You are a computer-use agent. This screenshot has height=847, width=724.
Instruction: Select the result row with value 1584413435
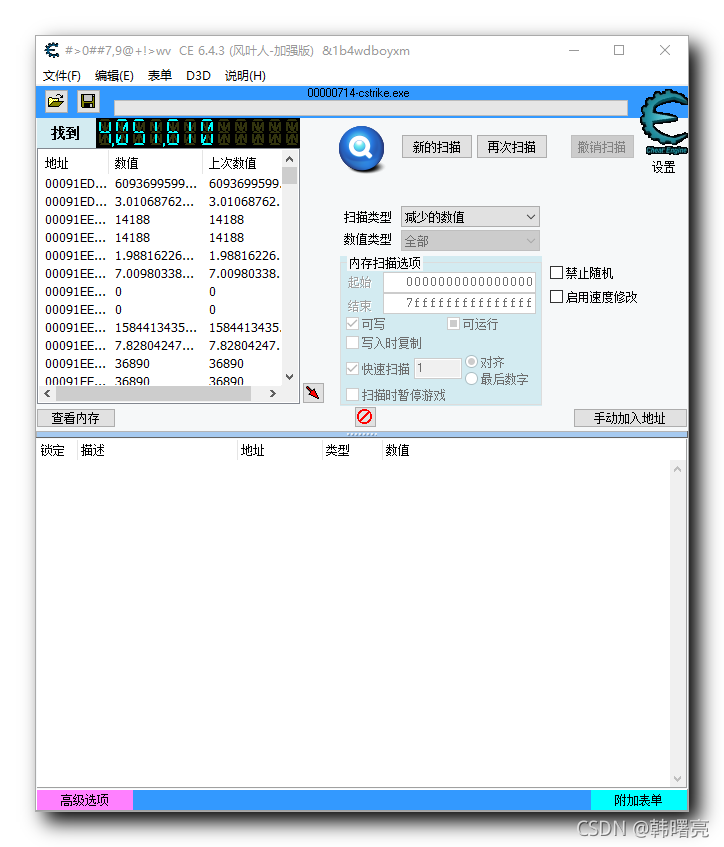coord(162,328)
